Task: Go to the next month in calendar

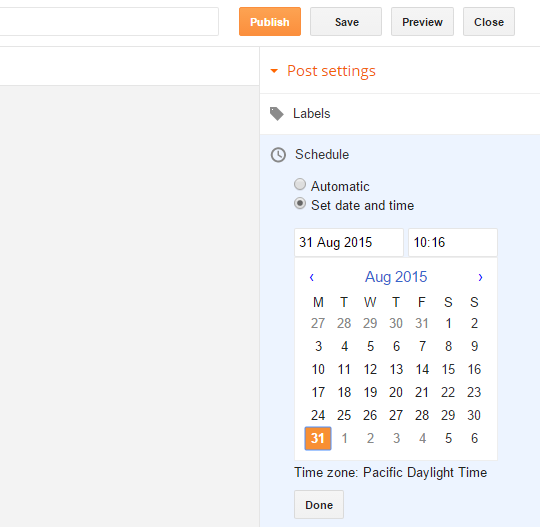Action: pyautogui.click(x=480, y=277)
